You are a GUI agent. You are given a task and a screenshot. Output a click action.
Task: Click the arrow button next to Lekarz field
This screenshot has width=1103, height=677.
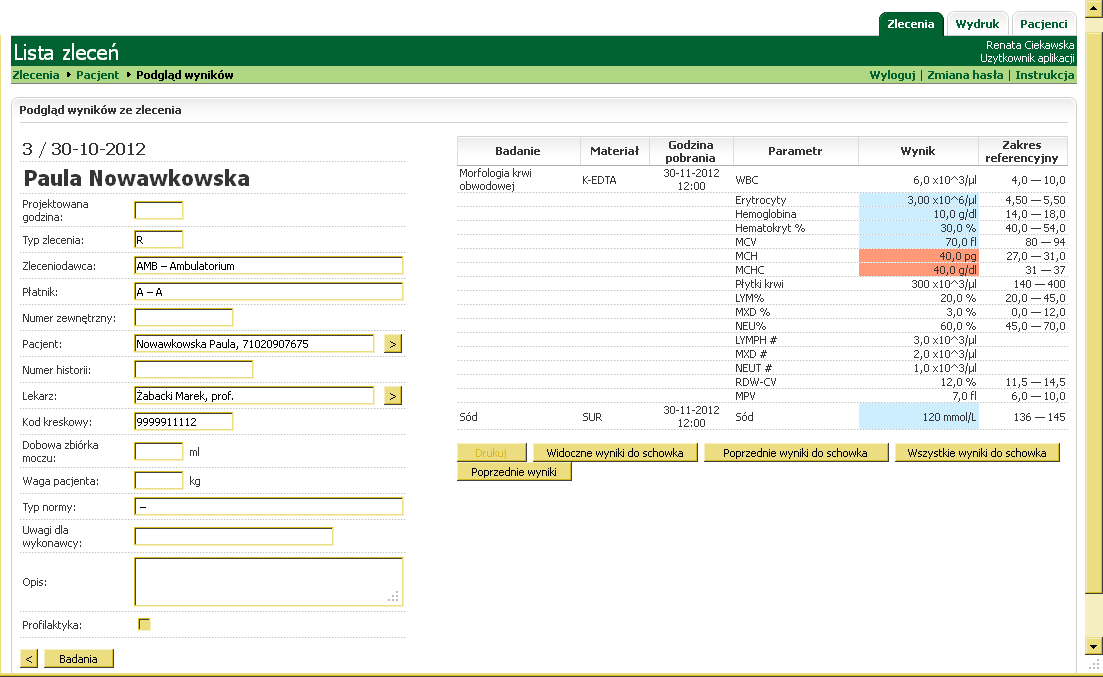pos(393,396)
